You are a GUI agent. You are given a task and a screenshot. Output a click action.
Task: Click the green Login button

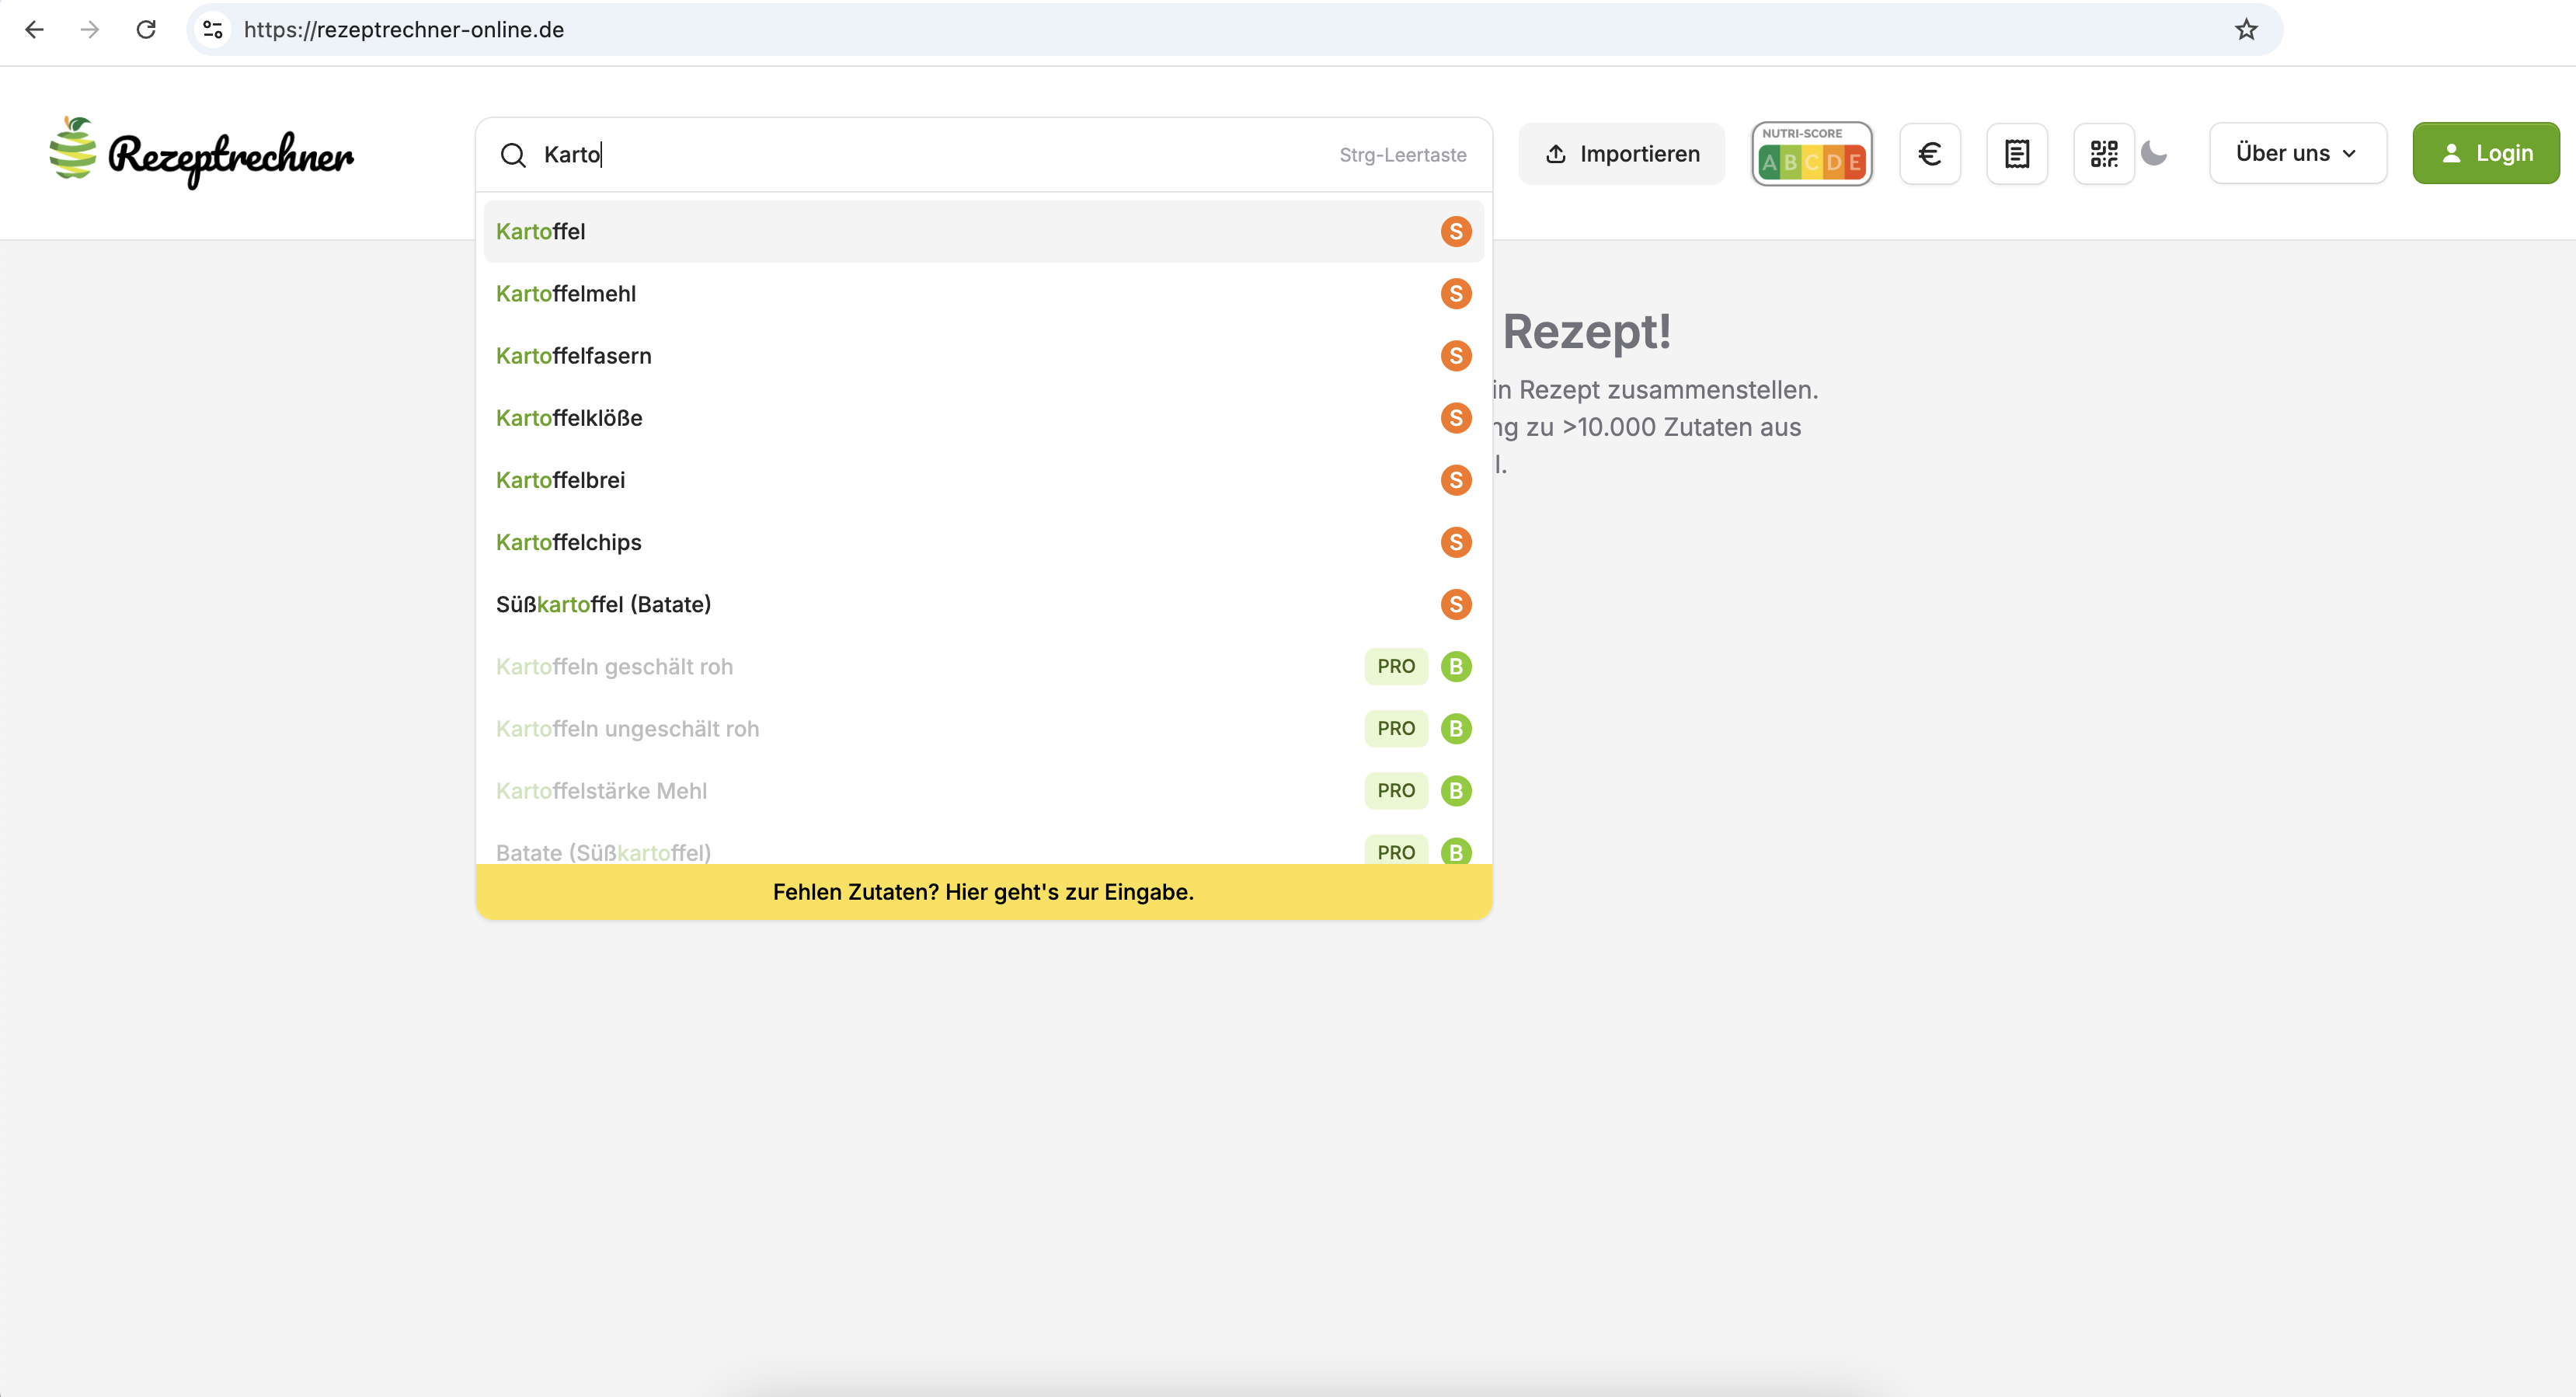coord(2485,153)
